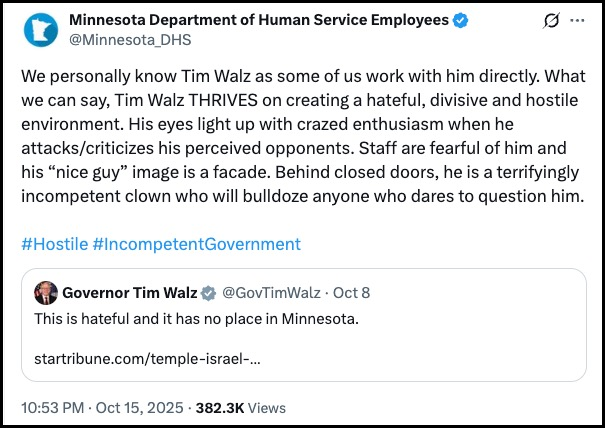Click Governor Tim Walz's small avatar
This screenshot has width=605, height=428.
pyautogui.click(x=46, y=293)
